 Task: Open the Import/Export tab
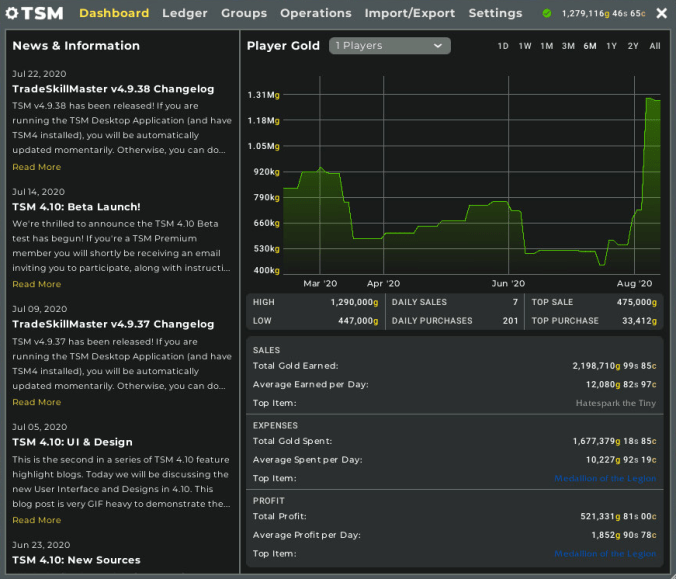tap(410, 13)
